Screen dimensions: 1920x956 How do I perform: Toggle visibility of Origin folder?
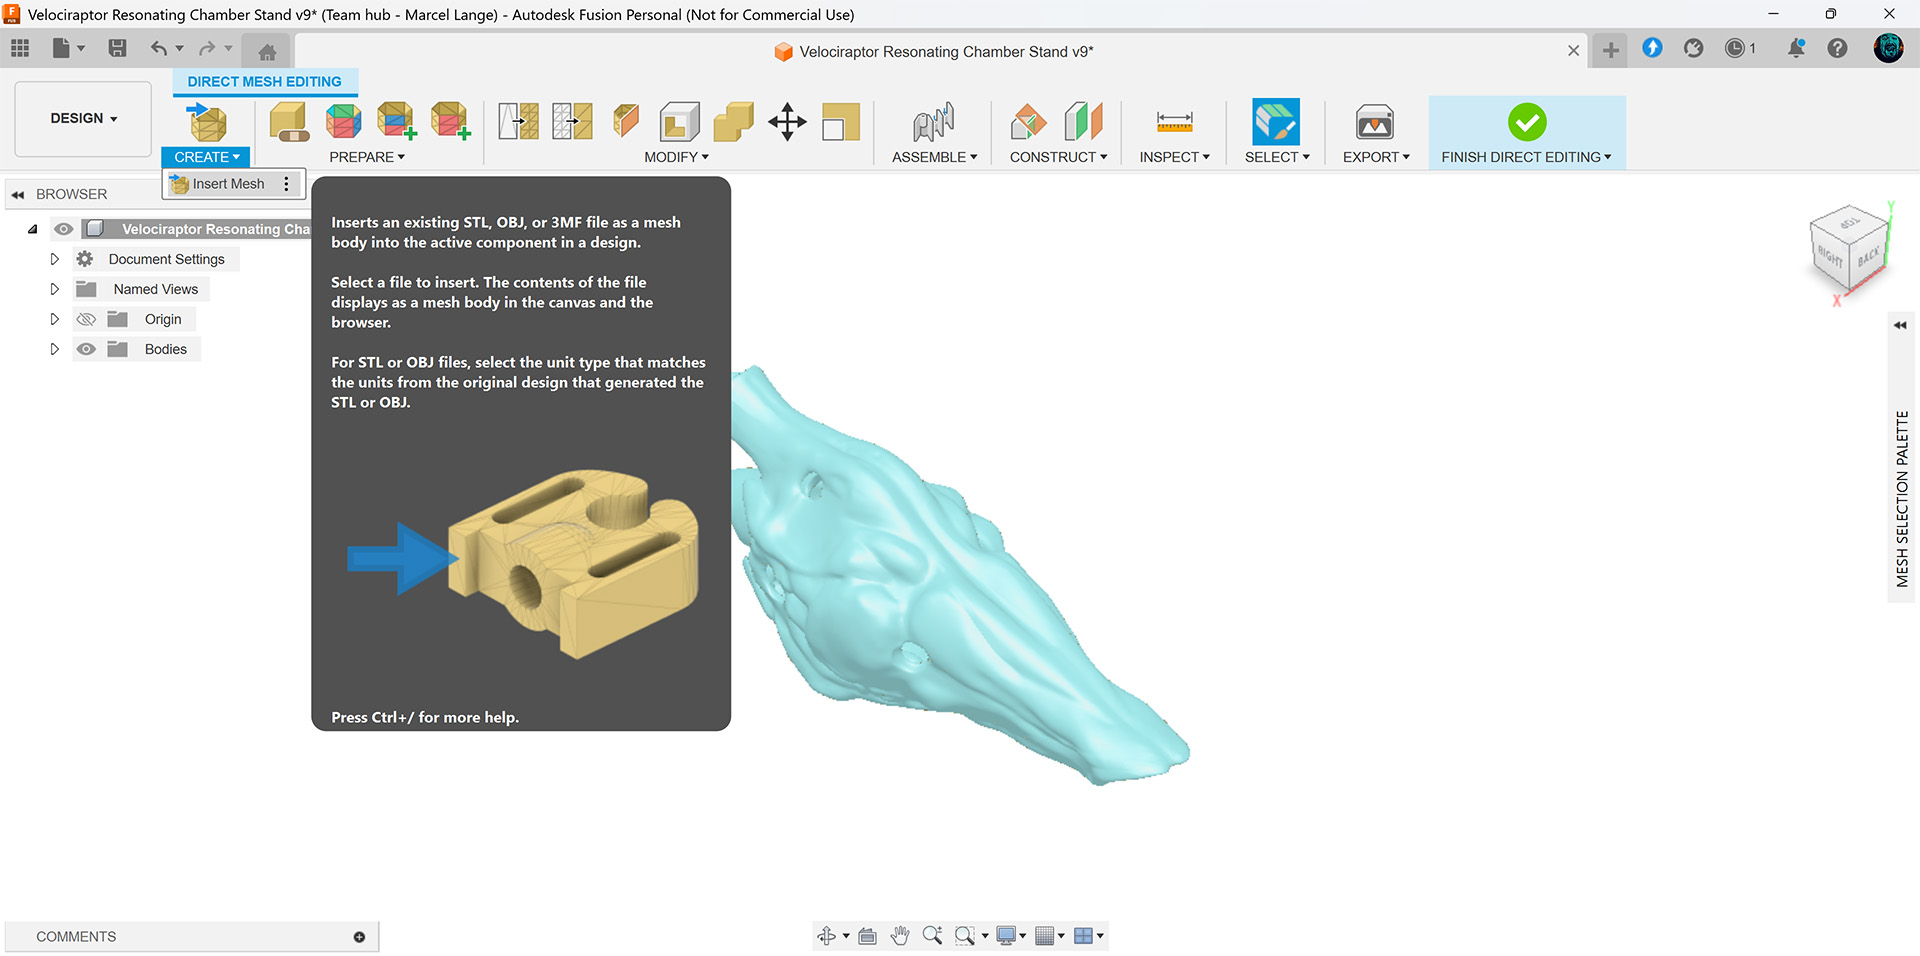(86, 319)
